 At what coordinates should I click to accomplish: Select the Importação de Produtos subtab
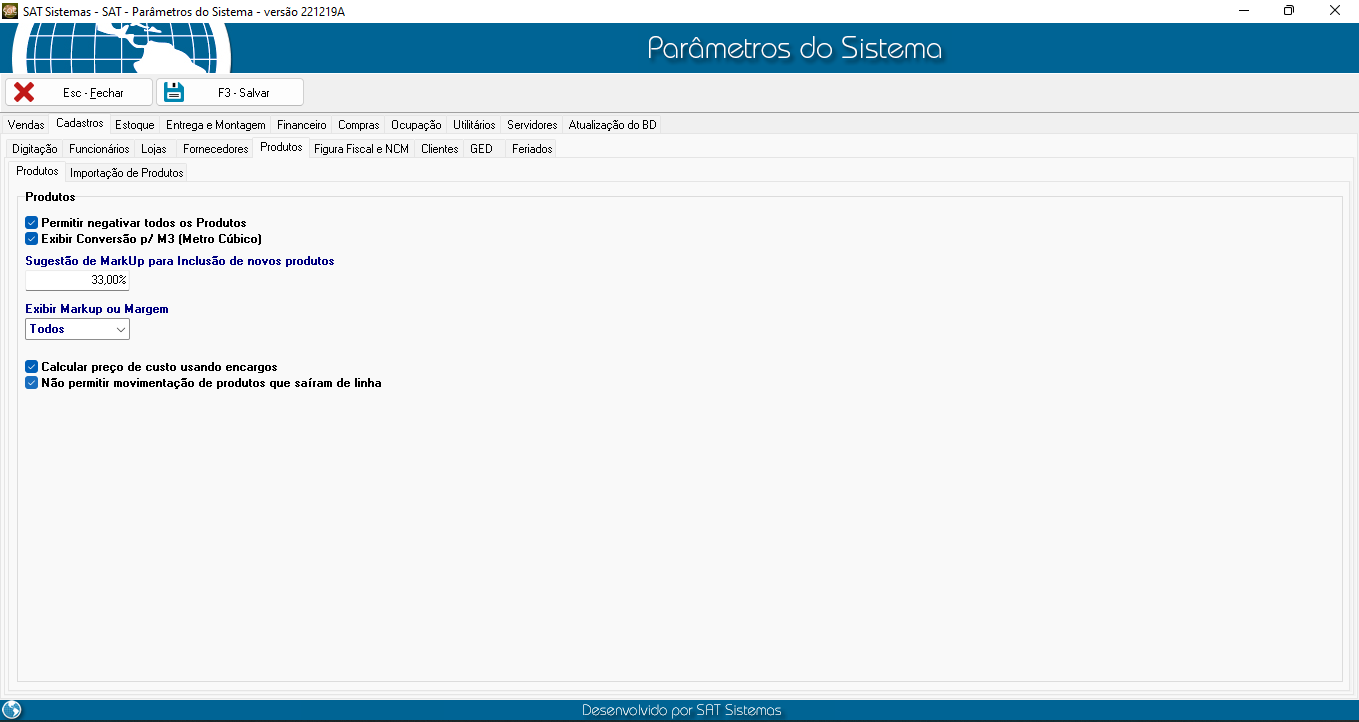[x=127, y=173]
